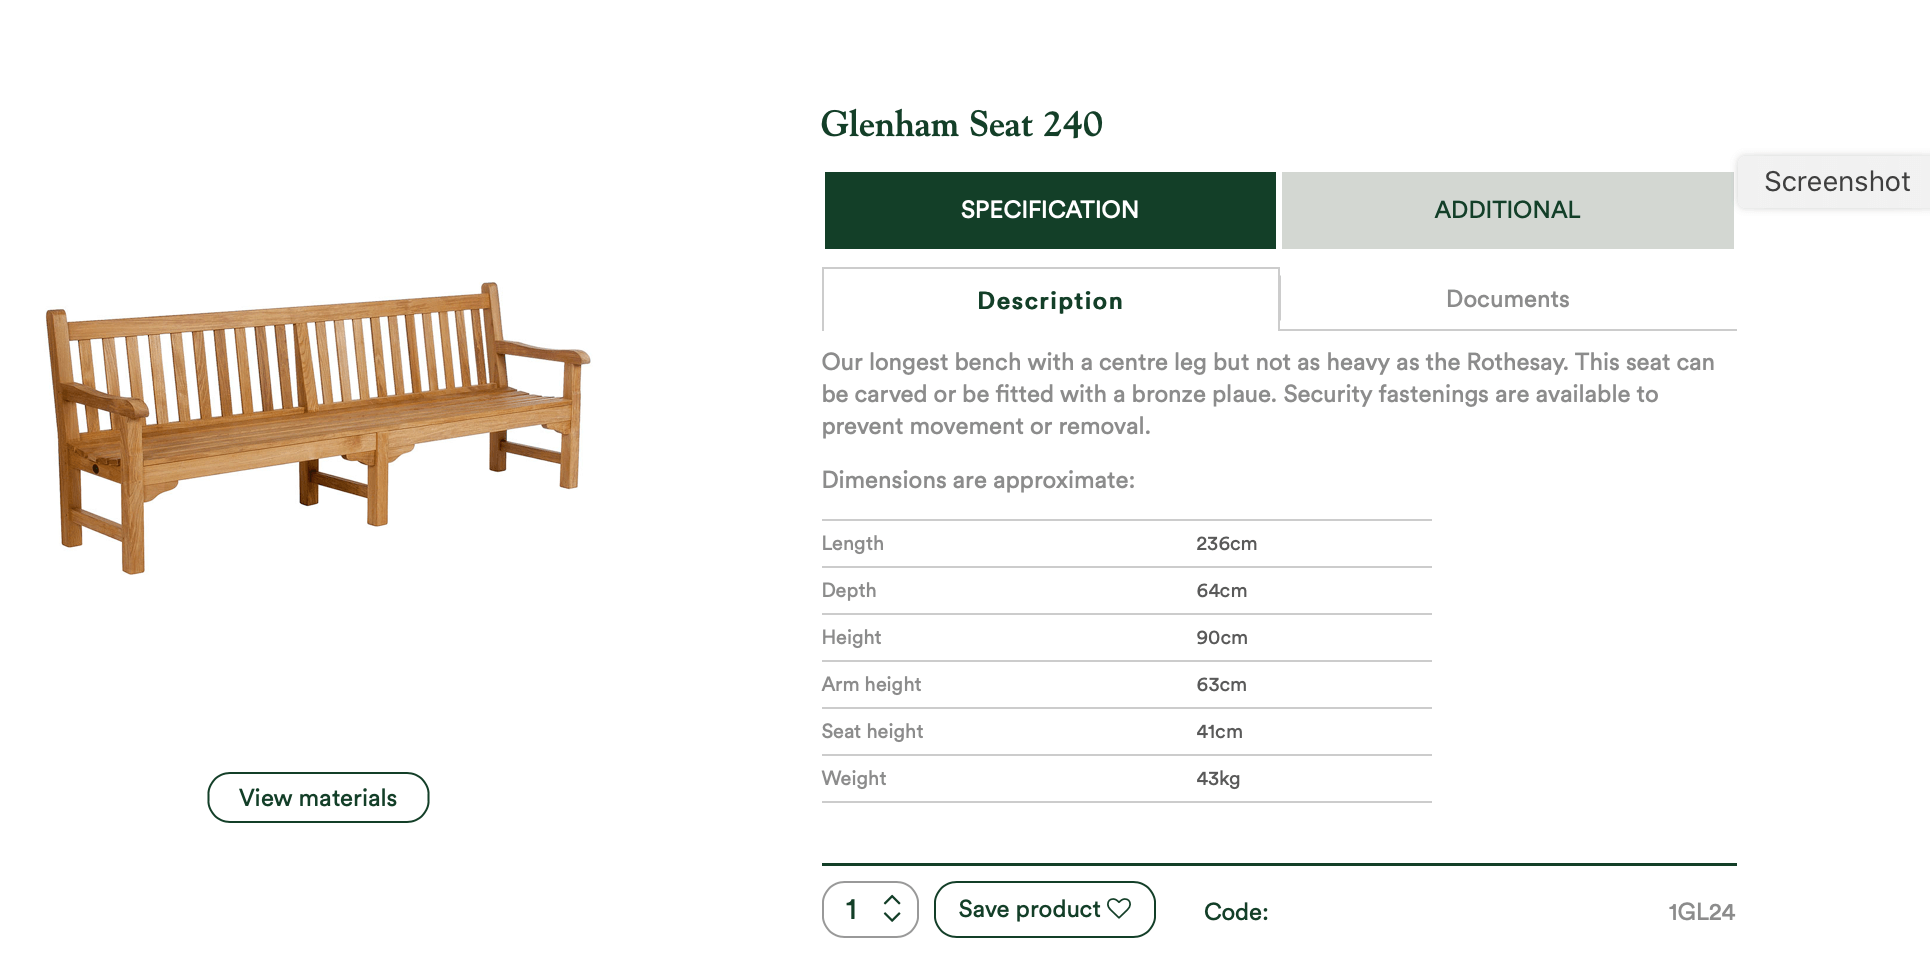Viewport: 1930px width, 954px height.
Task: Select the Description sub-tab
Action: pos(1050,300)
